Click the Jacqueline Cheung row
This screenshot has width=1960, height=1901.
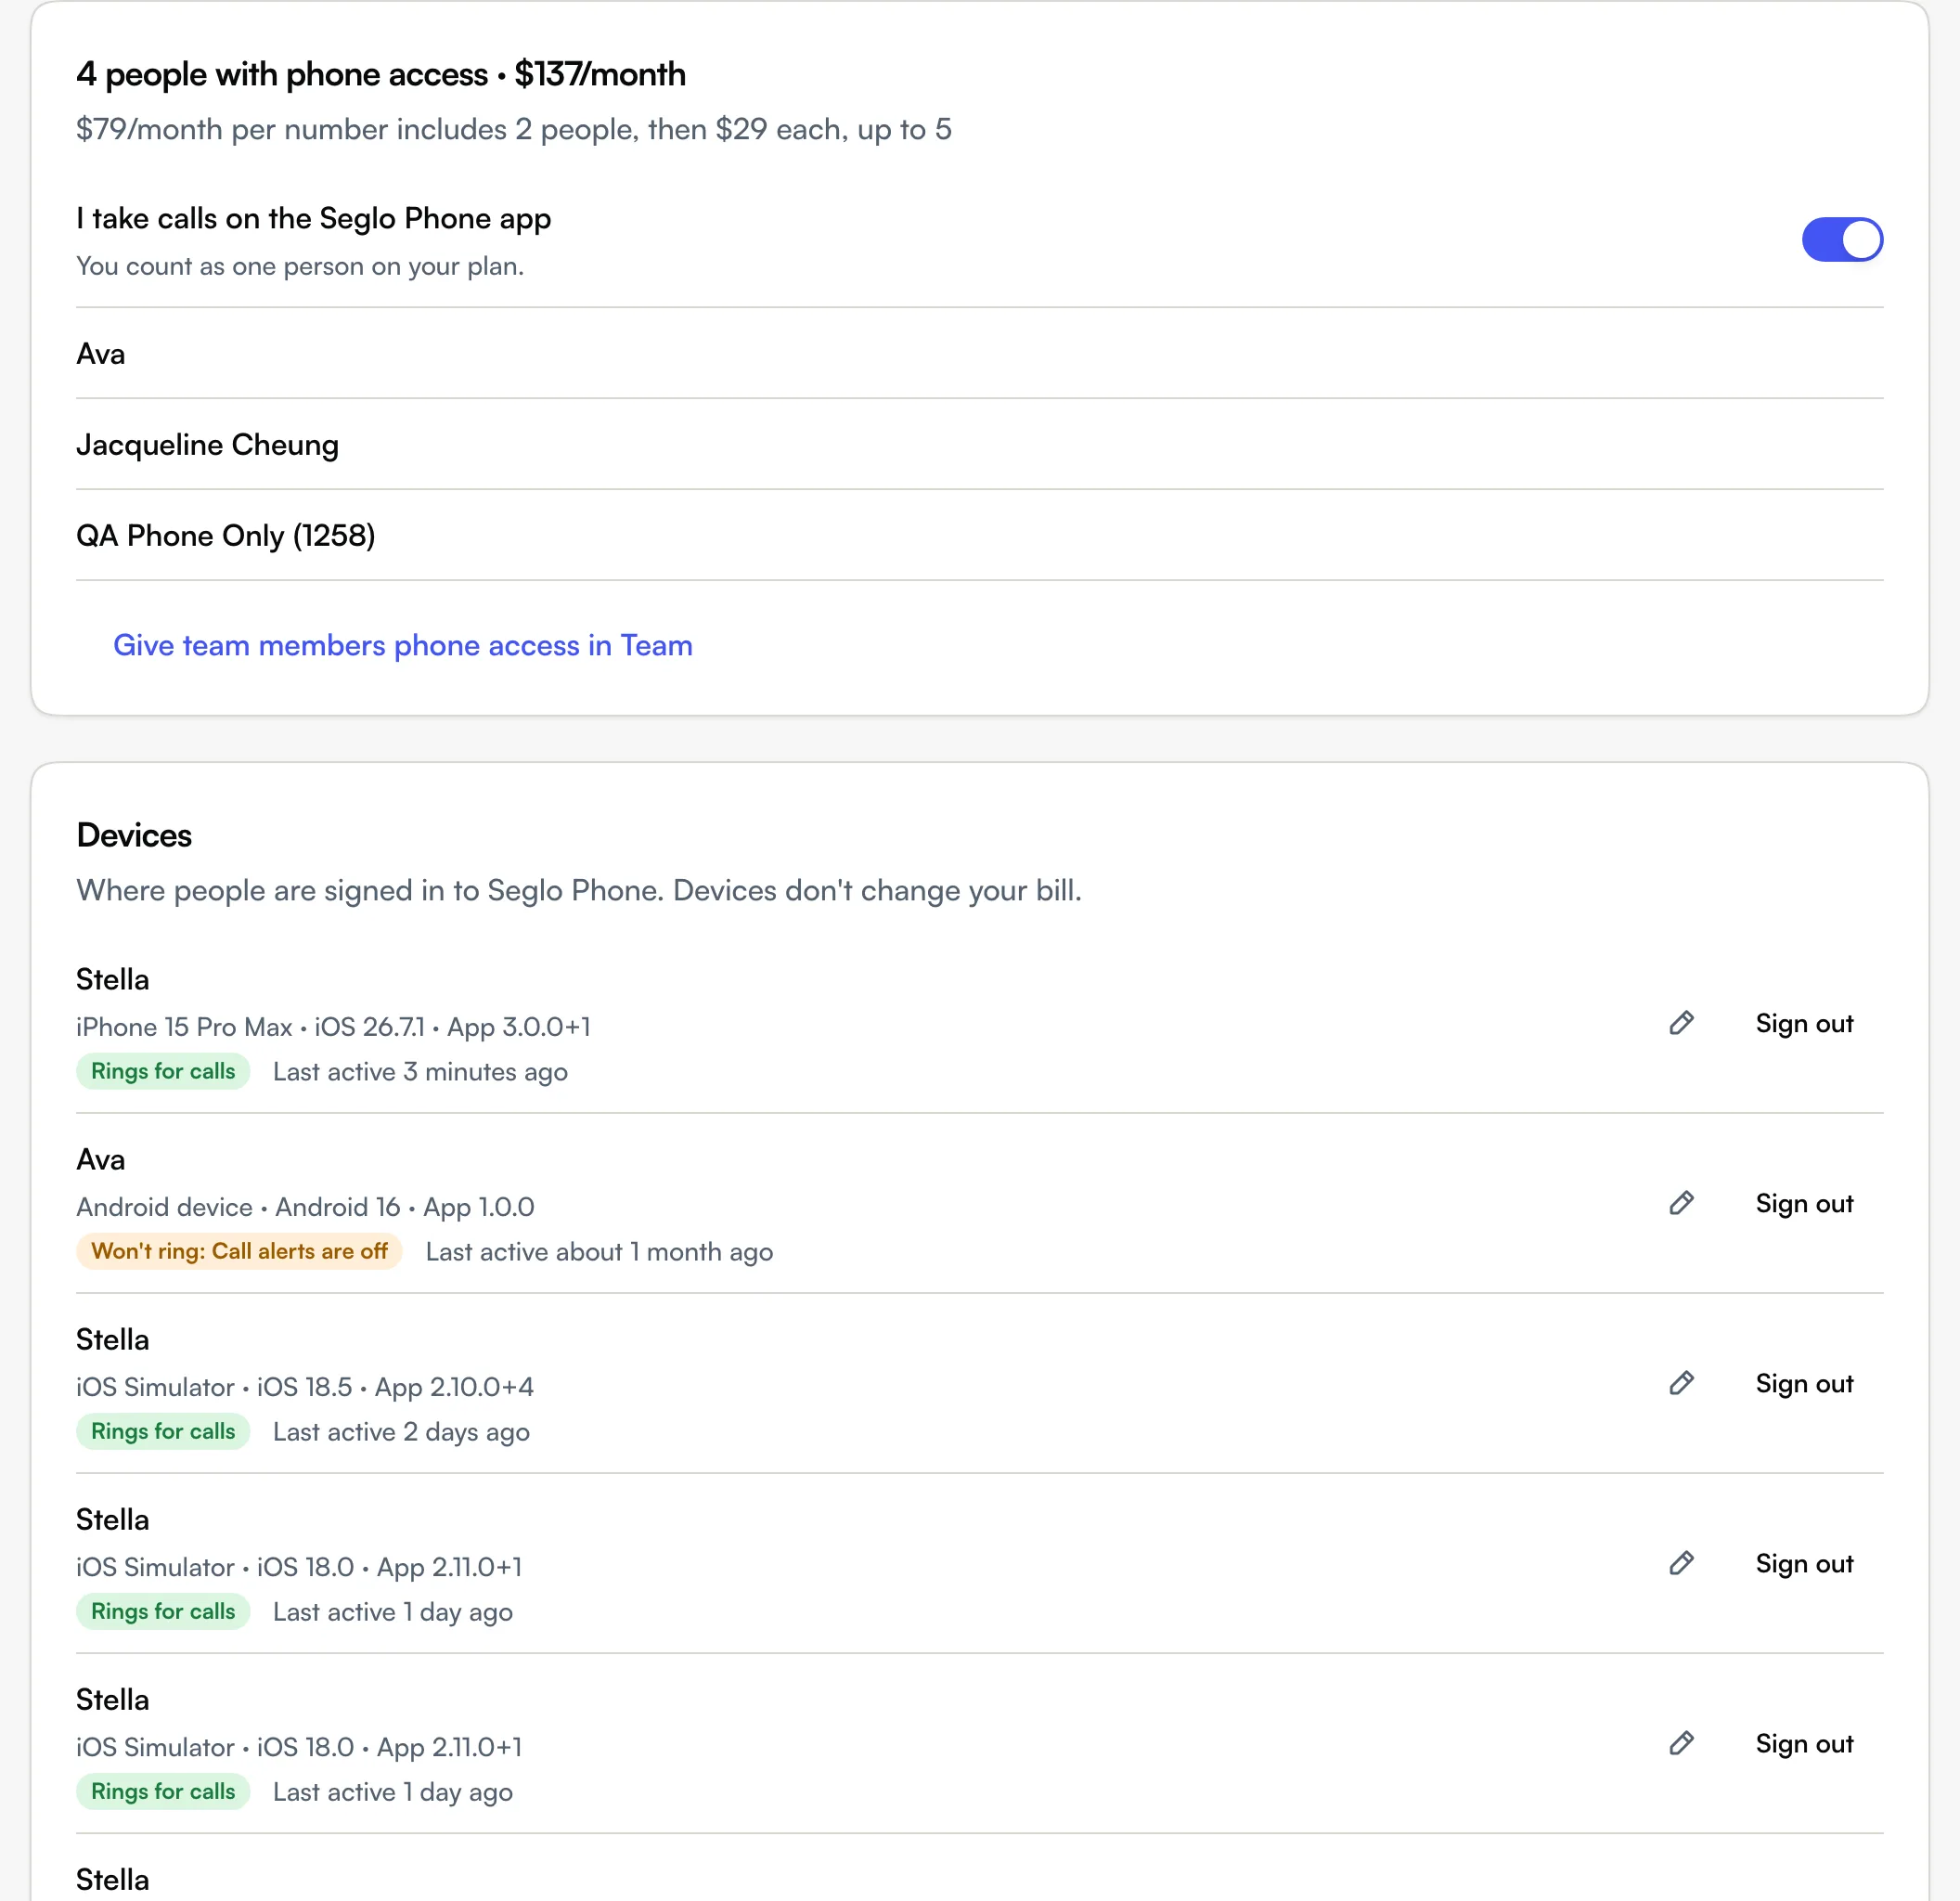pyautogui.click(x=980, y=445)
